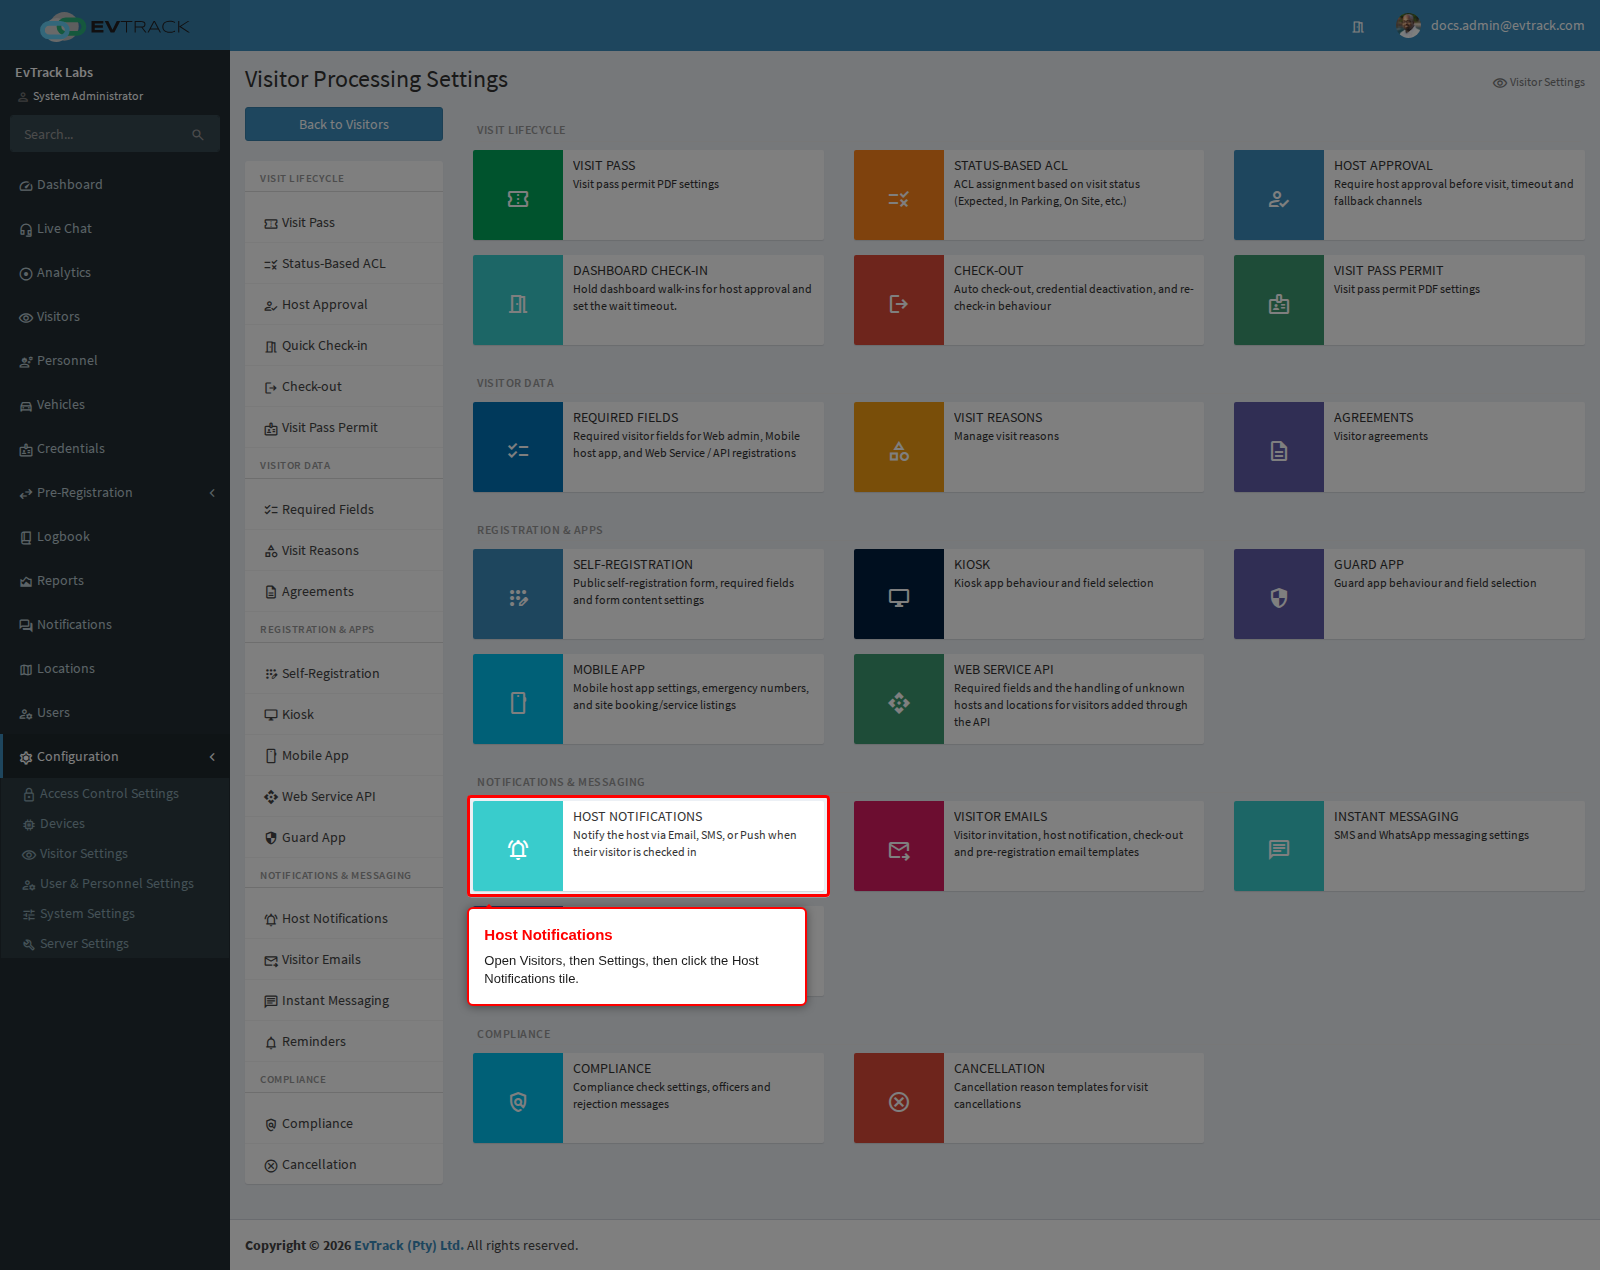The width and height of the screenshot is (1600, 1270).
Task: Follow the EvTrack (Pty) Ltd. footer link
Action: point(408,1246)
